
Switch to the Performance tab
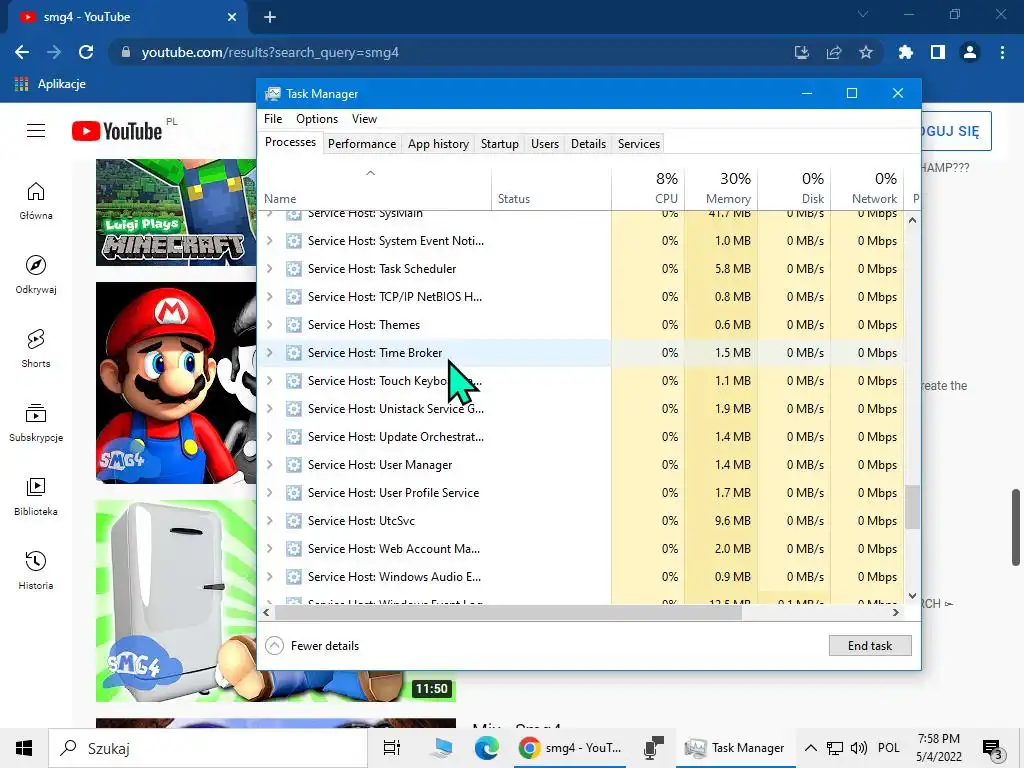[x=362, y=144]
